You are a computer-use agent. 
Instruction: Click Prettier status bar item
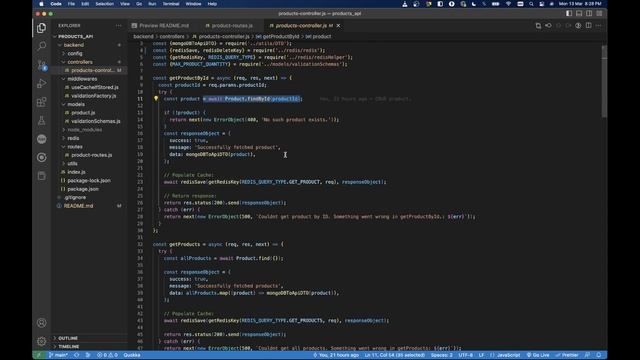coord(567,355)
